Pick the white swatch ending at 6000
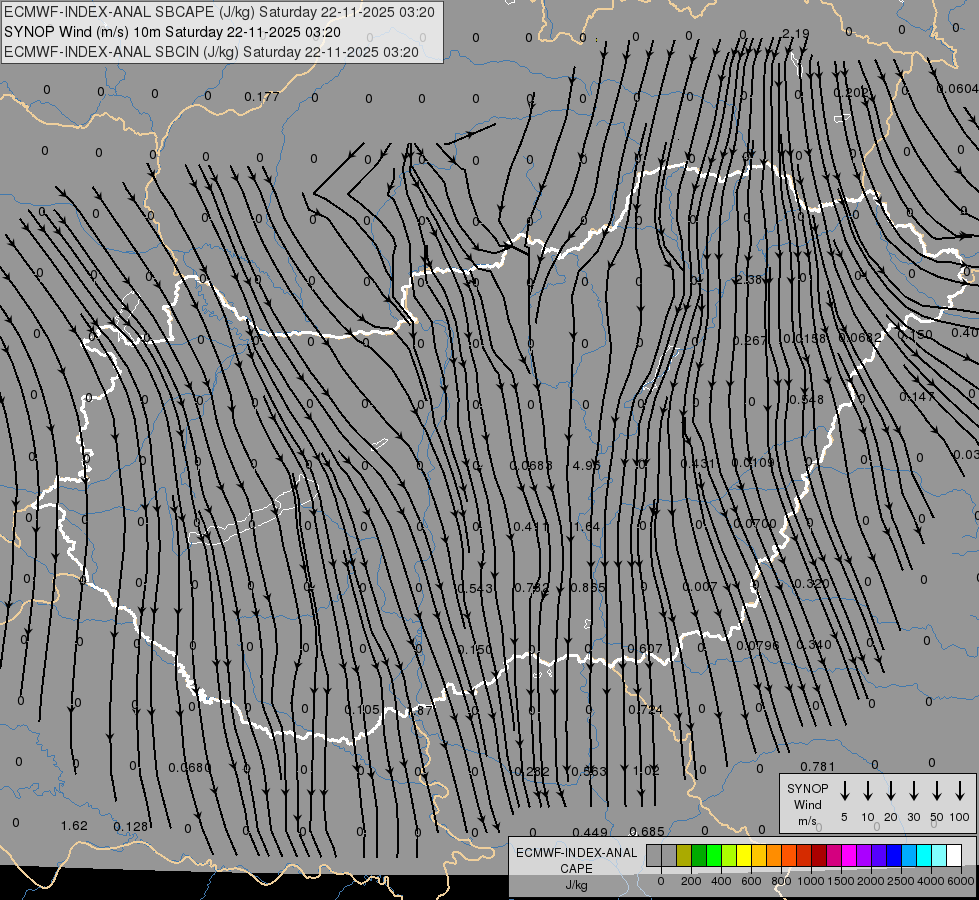979x900 pixels. 953,855
